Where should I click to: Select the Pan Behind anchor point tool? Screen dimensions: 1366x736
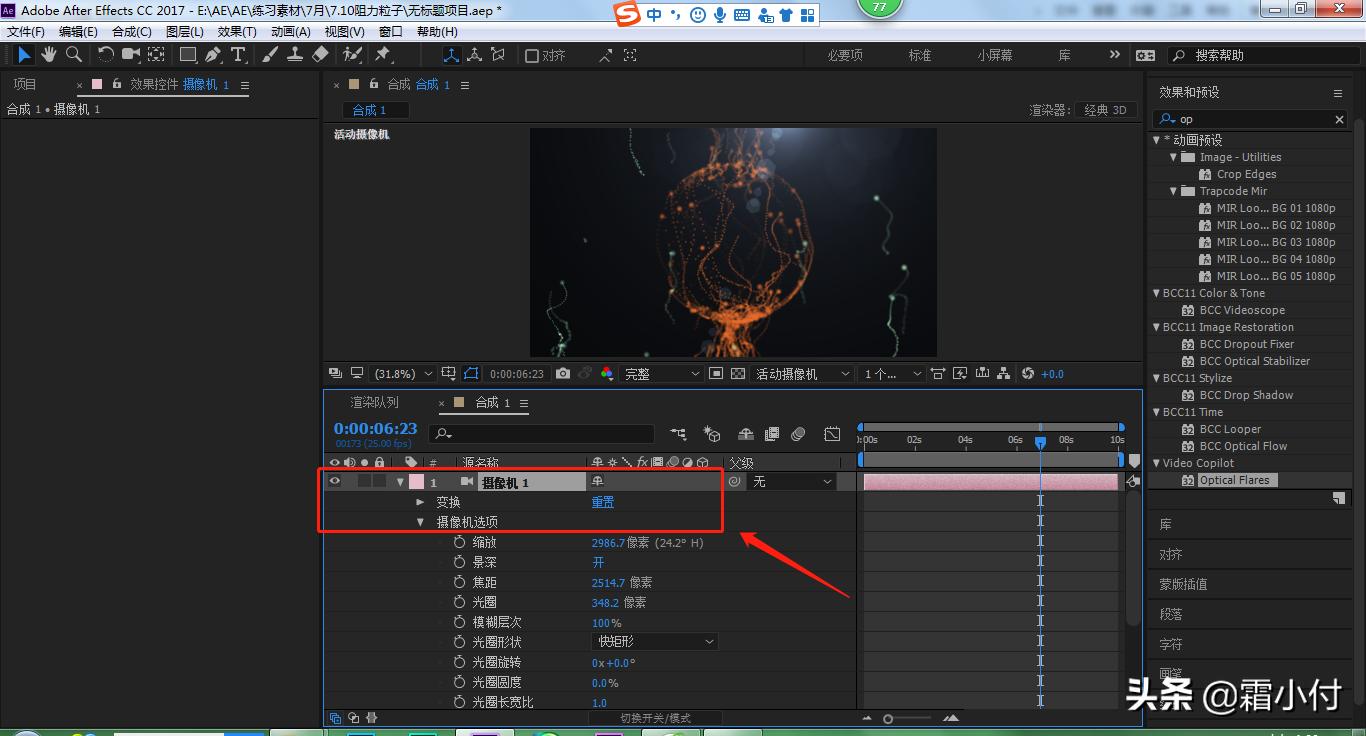click(x=157, y=55)
